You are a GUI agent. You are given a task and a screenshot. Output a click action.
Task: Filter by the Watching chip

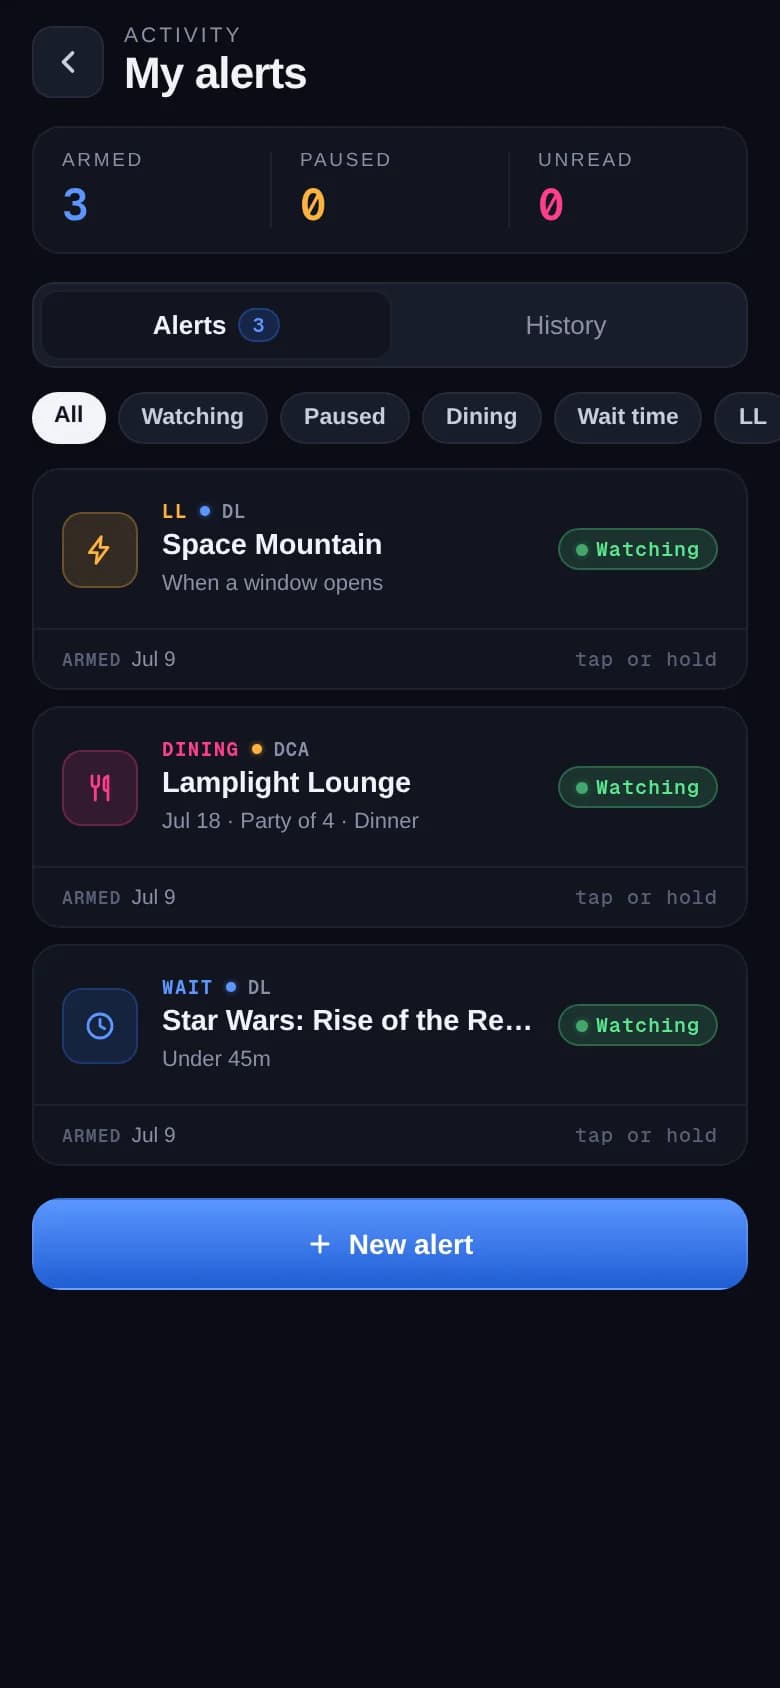pos(193,417)
